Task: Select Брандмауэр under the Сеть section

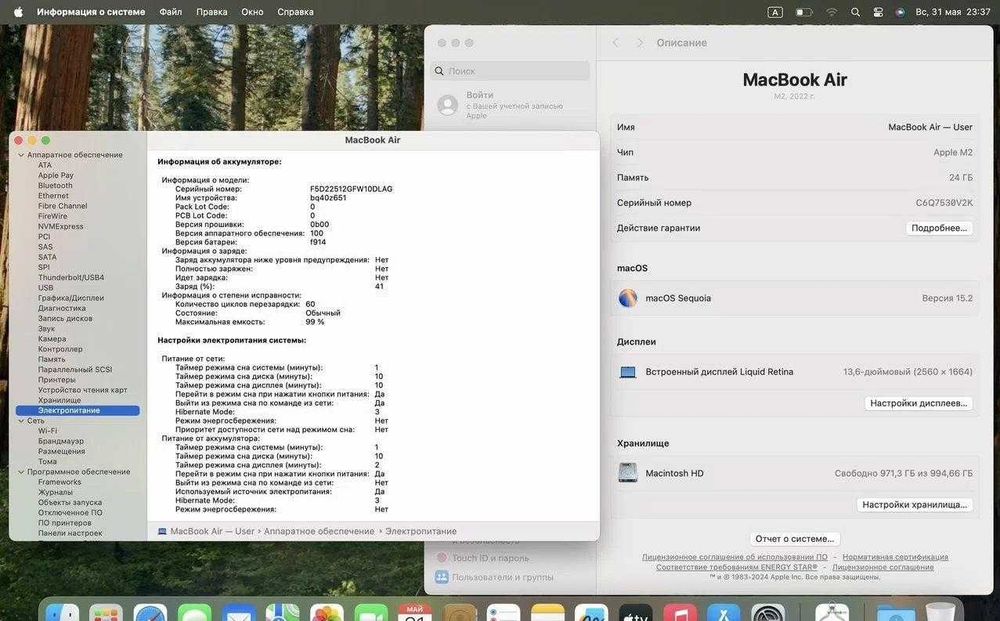Action: coord(61,441)
